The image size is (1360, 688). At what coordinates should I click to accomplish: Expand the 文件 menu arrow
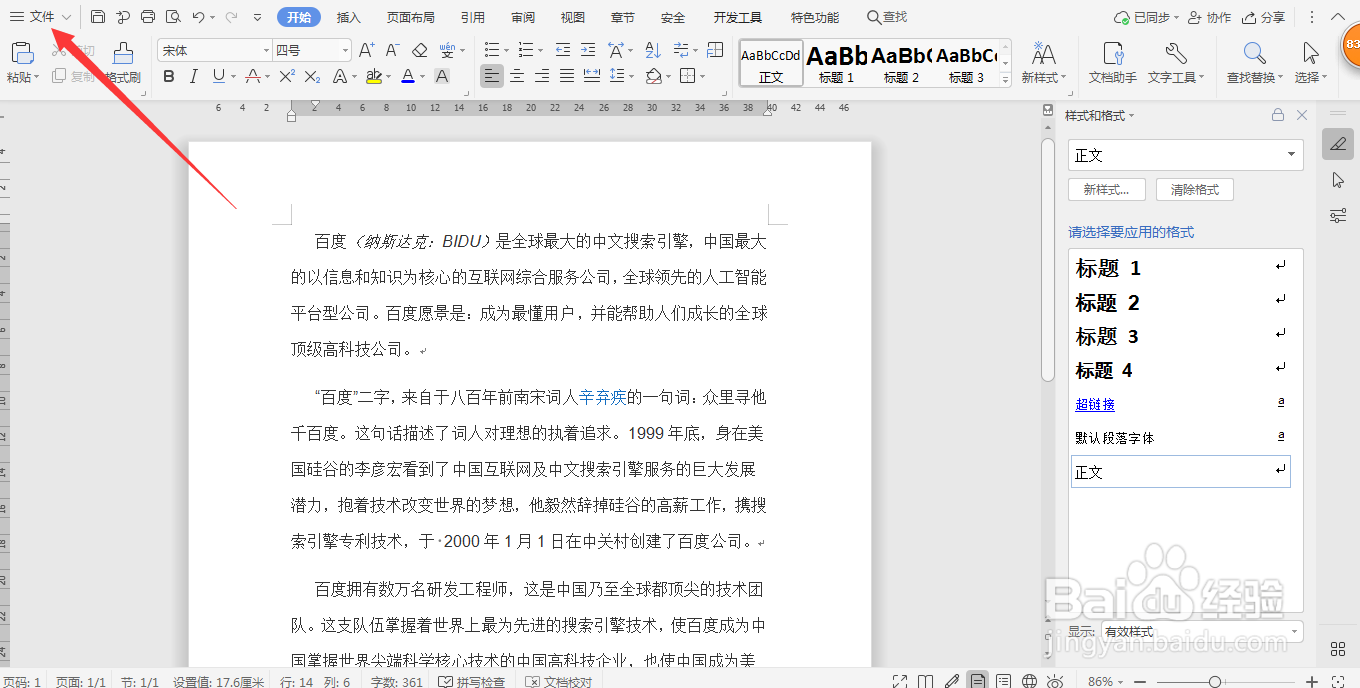click(x=66, y=17)
